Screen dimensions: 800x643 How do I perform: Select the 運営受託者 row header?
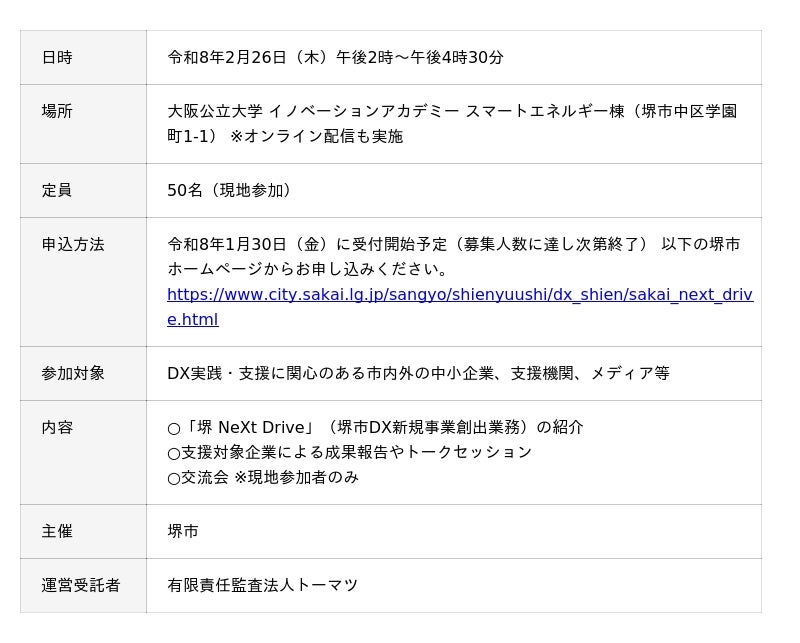point(81,585)
